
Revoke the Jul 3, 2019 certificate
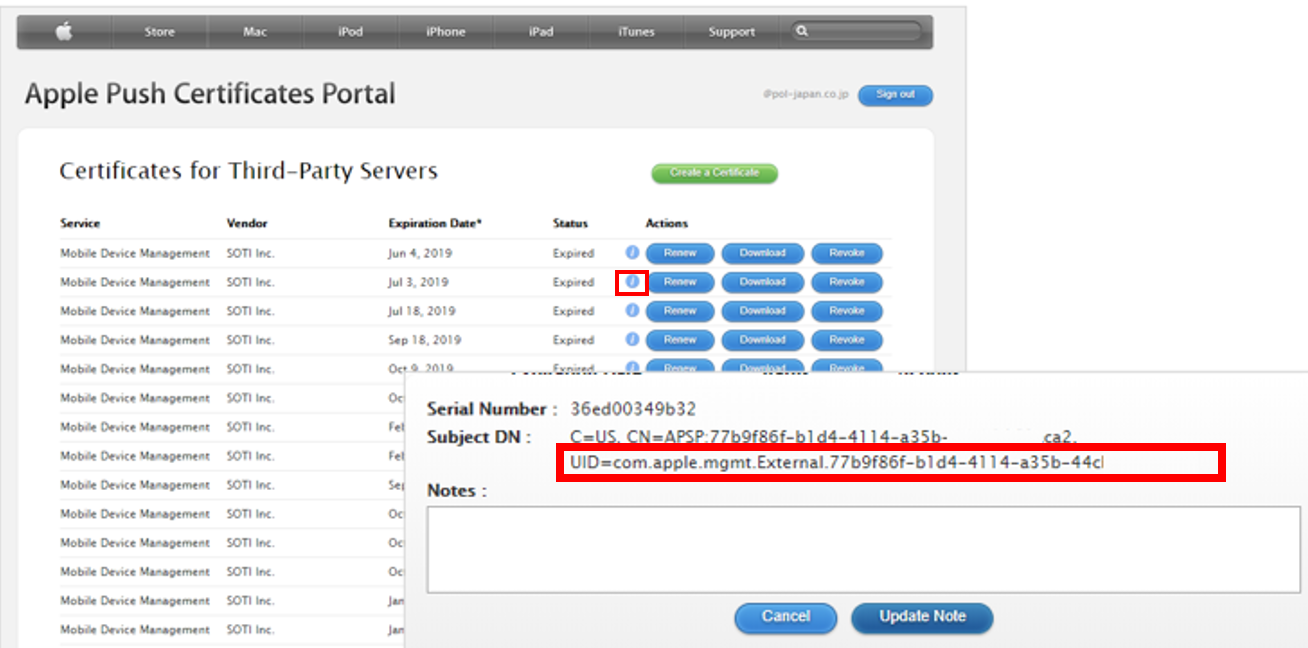[x=847, y=282]
